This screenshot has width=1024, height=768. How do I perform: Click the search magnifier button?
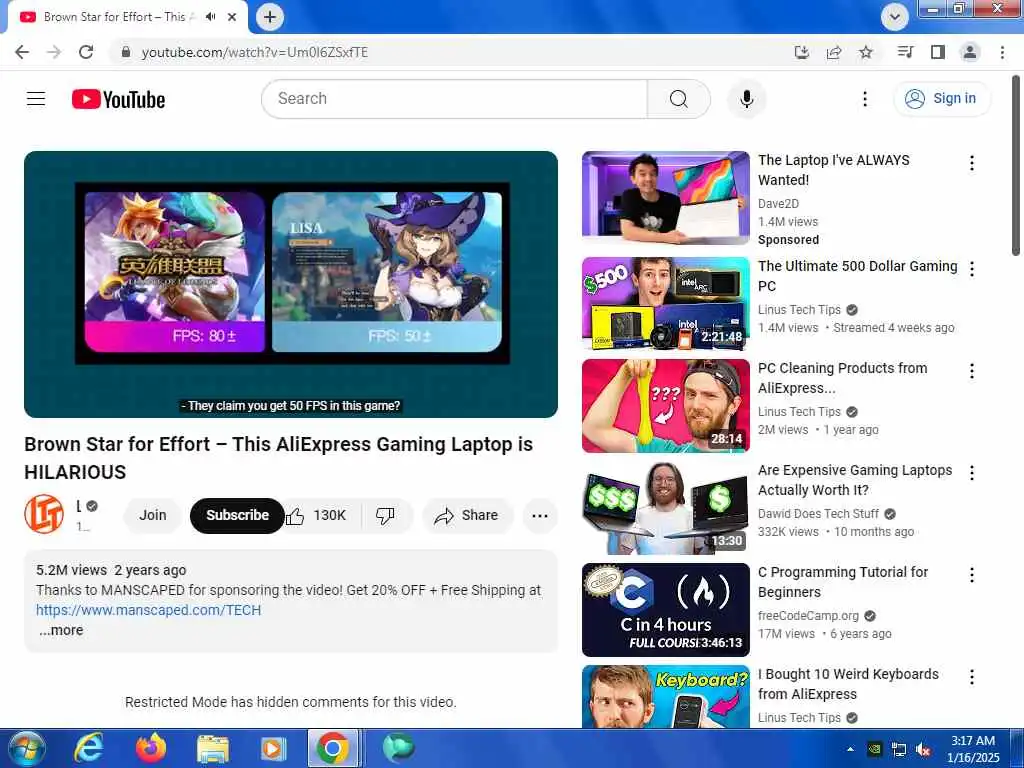point(679,99)
